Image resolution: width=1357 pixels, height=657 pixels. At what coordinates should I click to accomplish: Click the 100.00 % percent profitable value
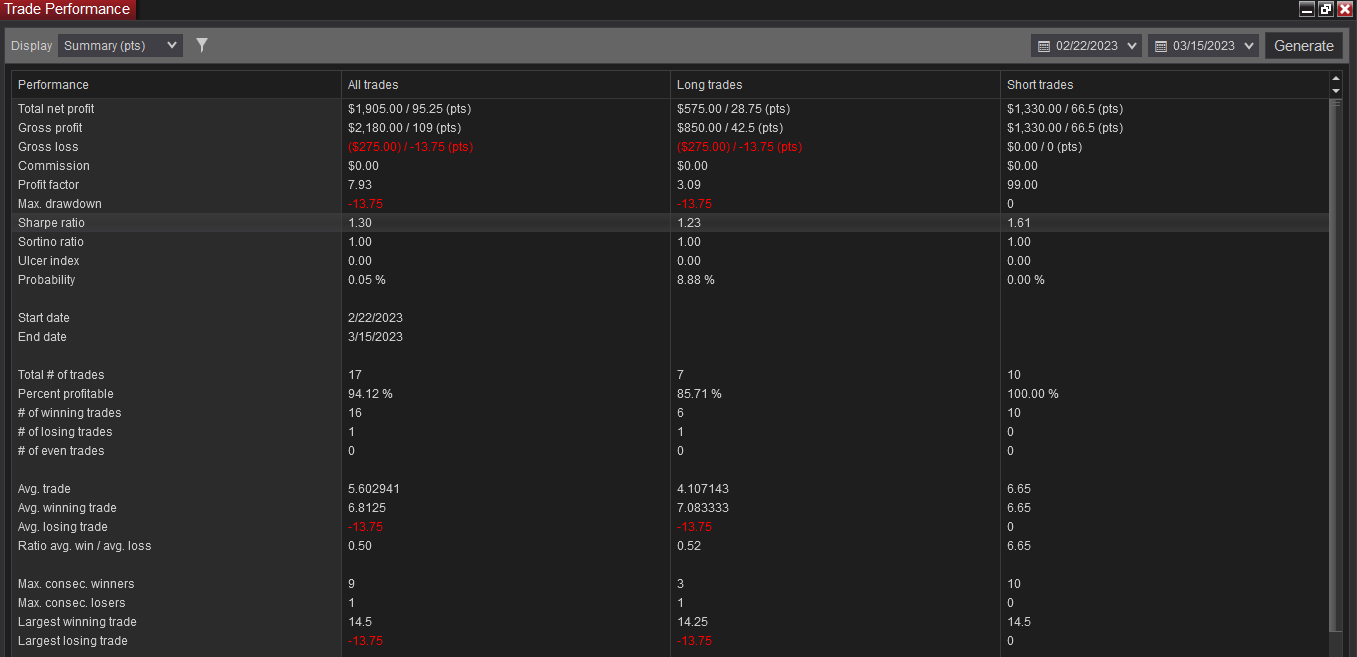point(1033,394)
